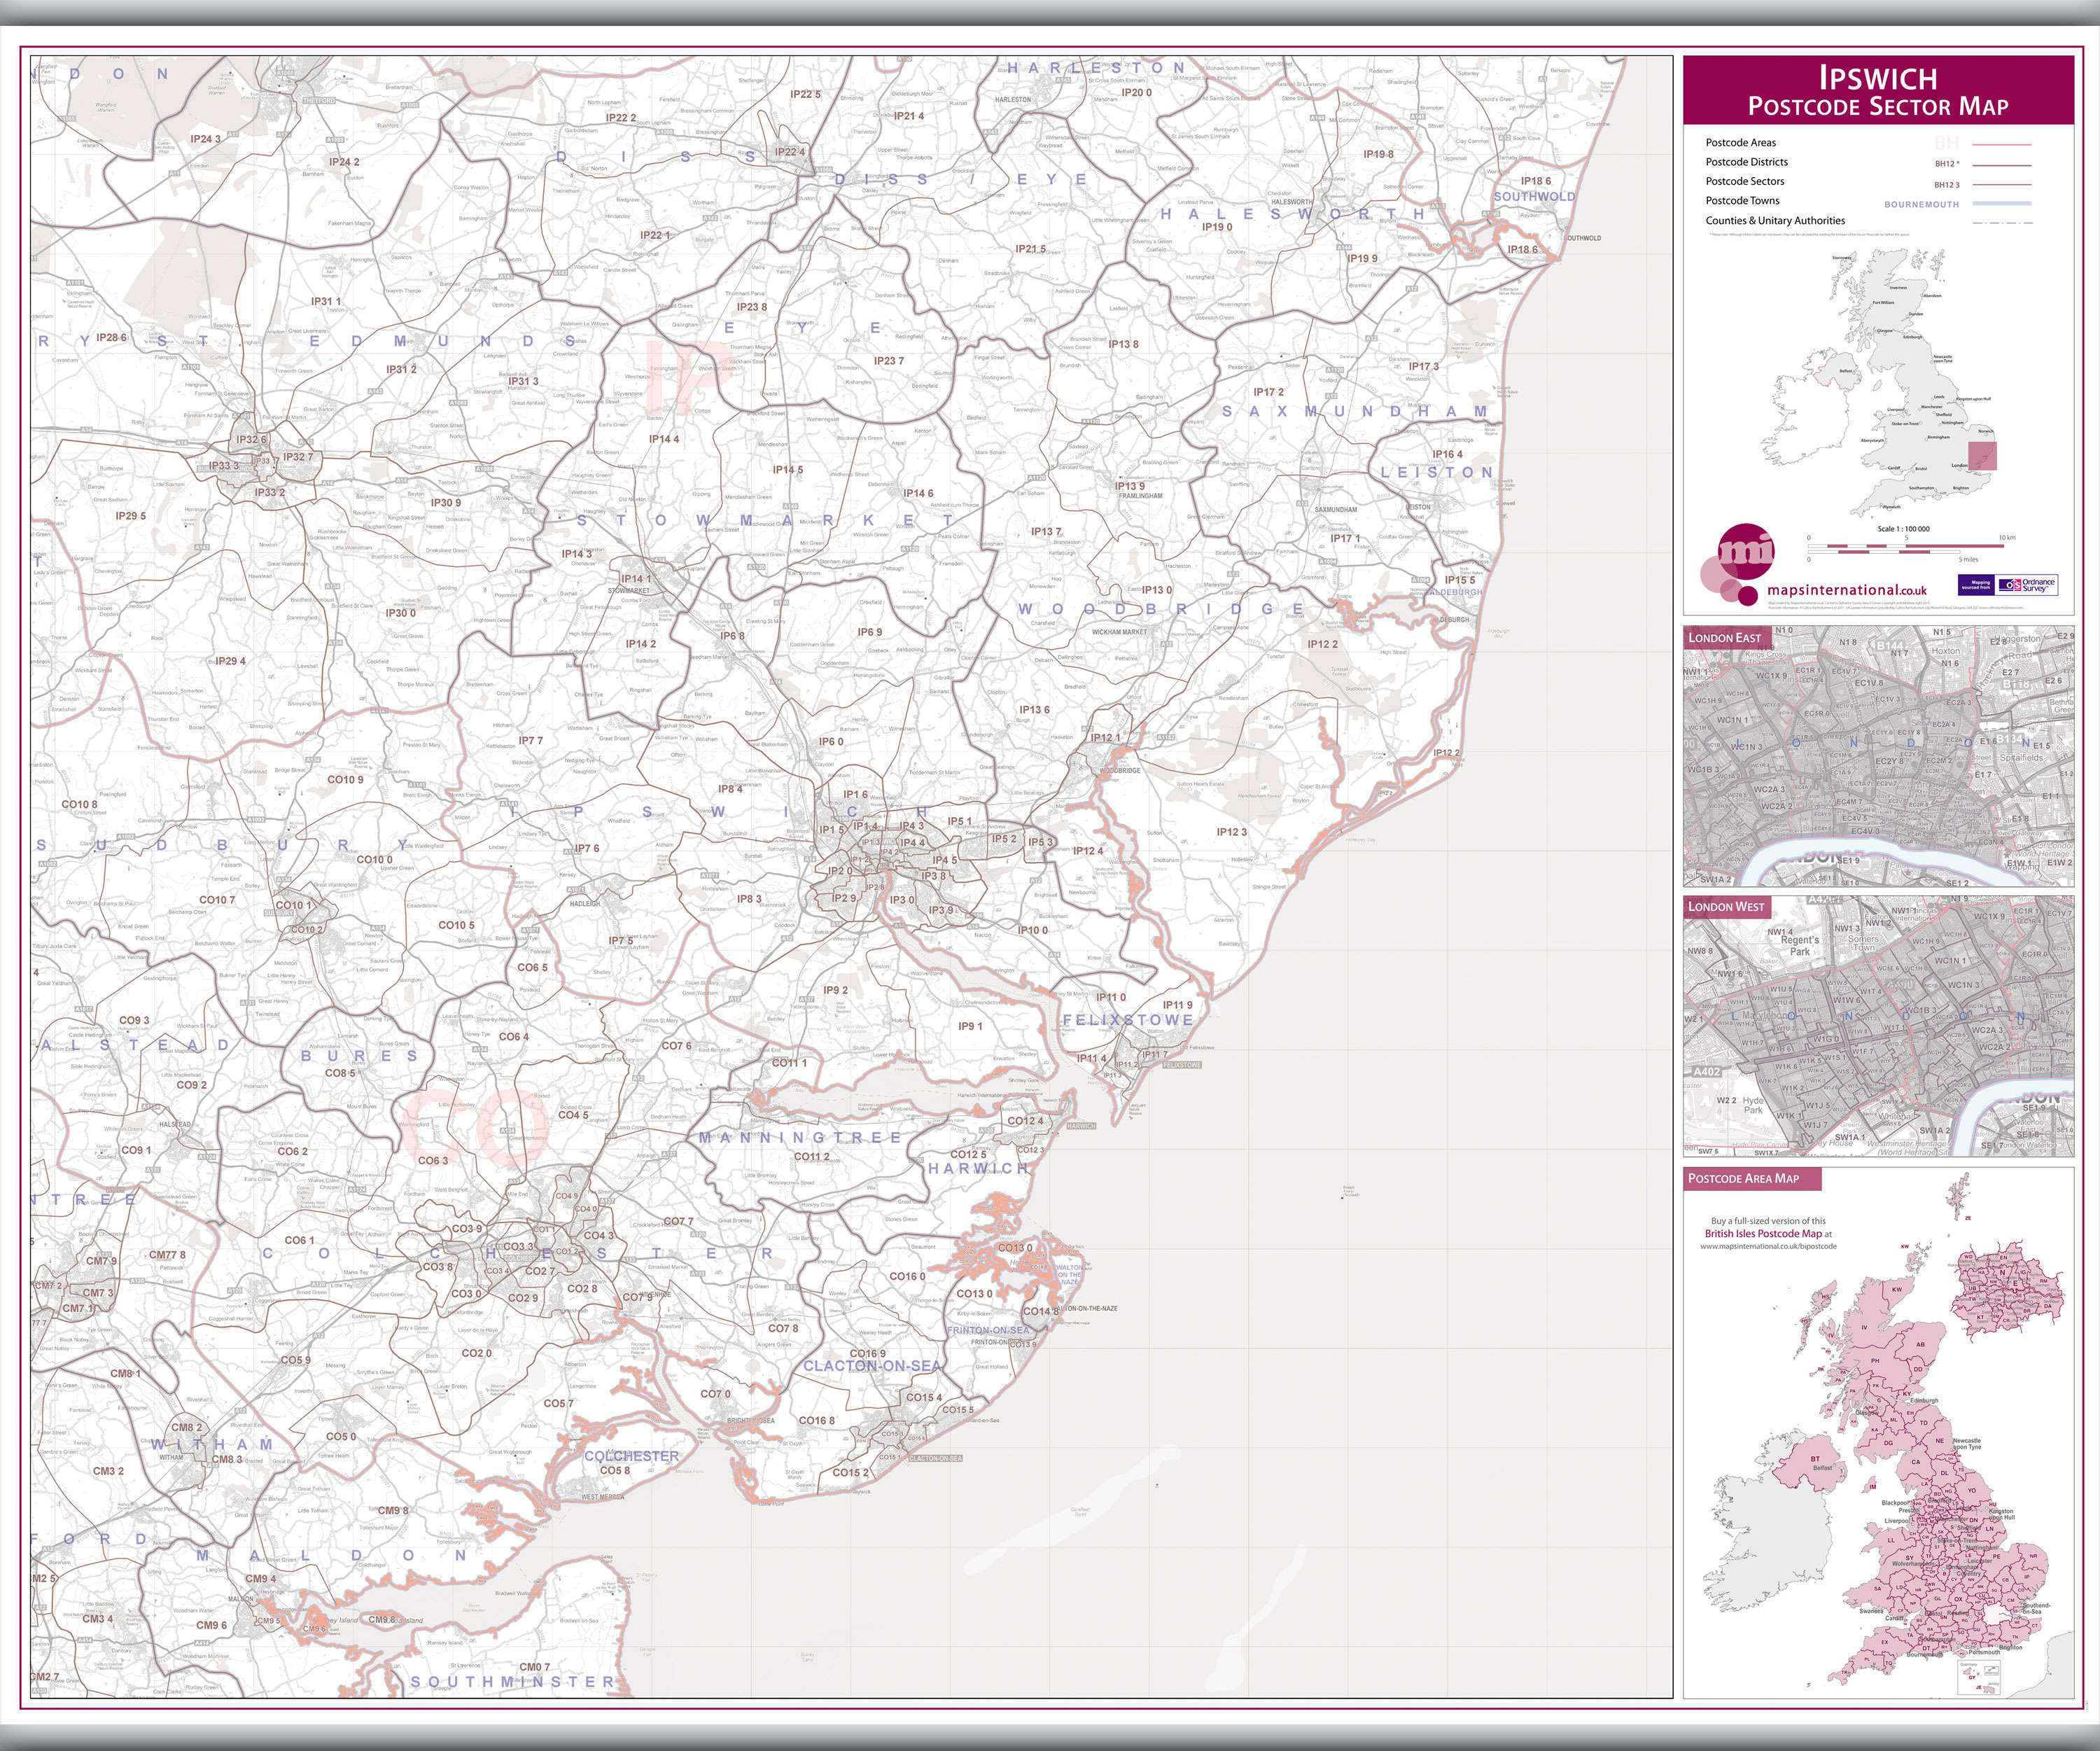
Task: Click the 'CO10 5' sector label
Action: click(x=456, y=925)
